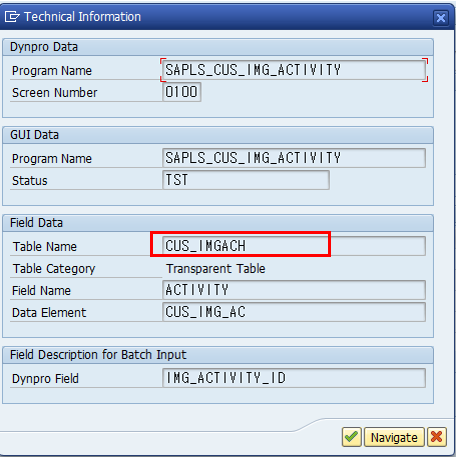Image resolution: width=456 pixels, height=457 pixels.
Task: Select the Data Element field CUS_IMG_AC
Action: (294, 312)
